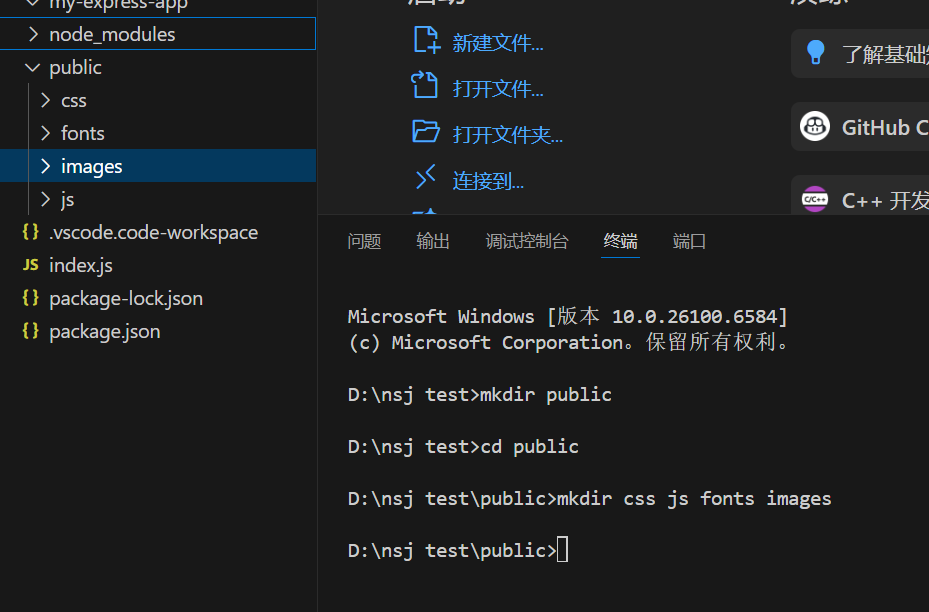Viewport: 929px width, 612px height.
Task: Click the Connect To remote icon
Action: [x=426, y=179]
